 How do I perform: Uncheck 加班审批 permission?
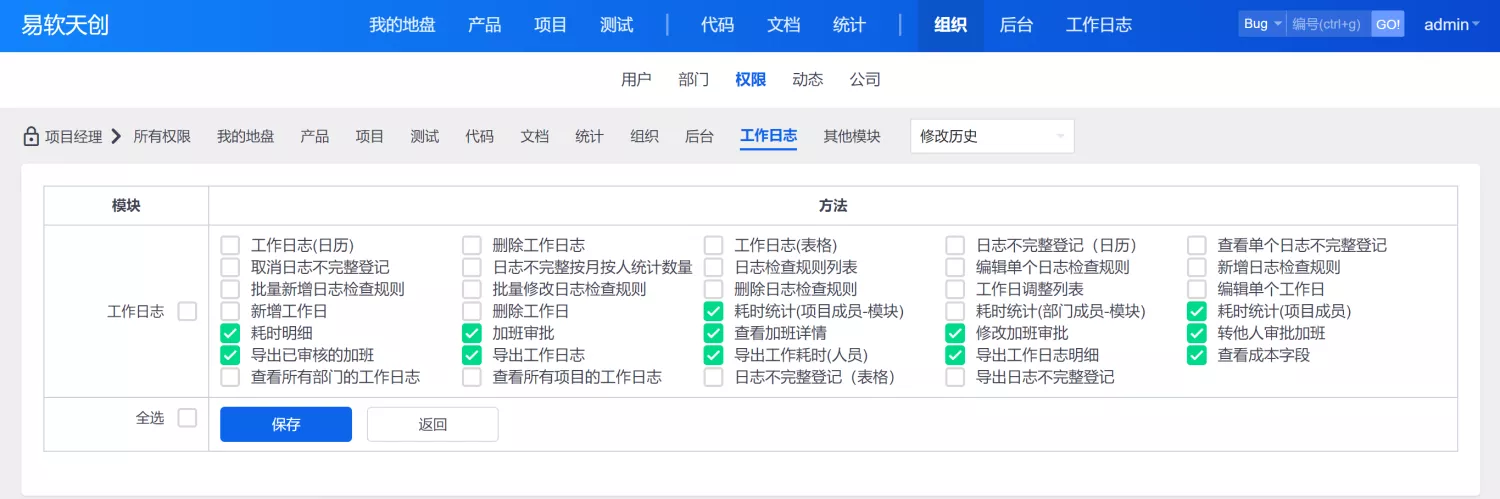(472, 333)
